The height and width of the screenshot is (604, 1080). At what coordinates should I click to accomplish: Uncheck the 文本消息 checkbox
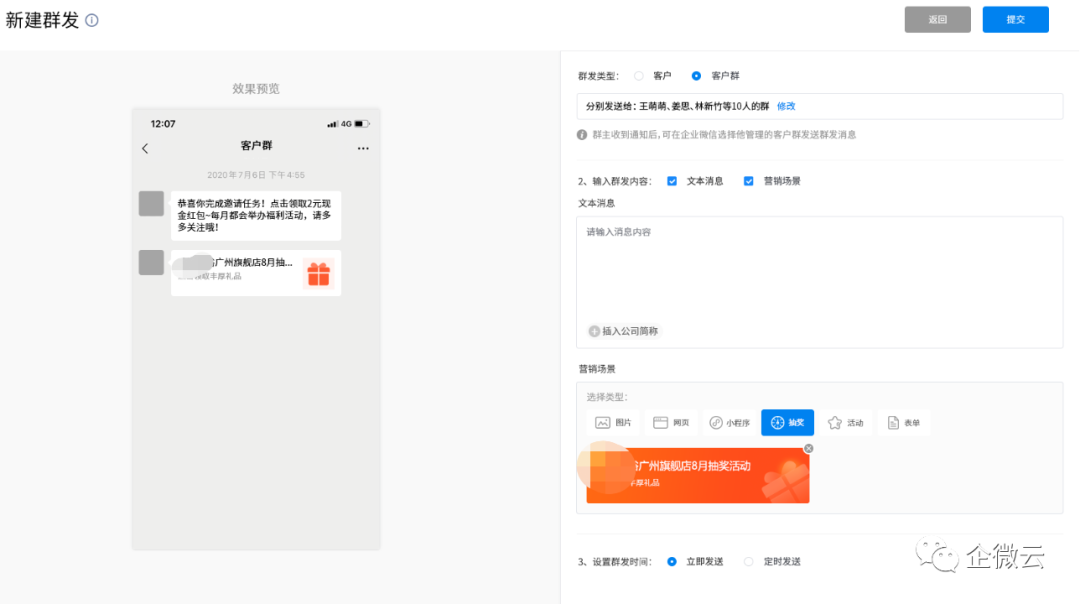point(672,181)
